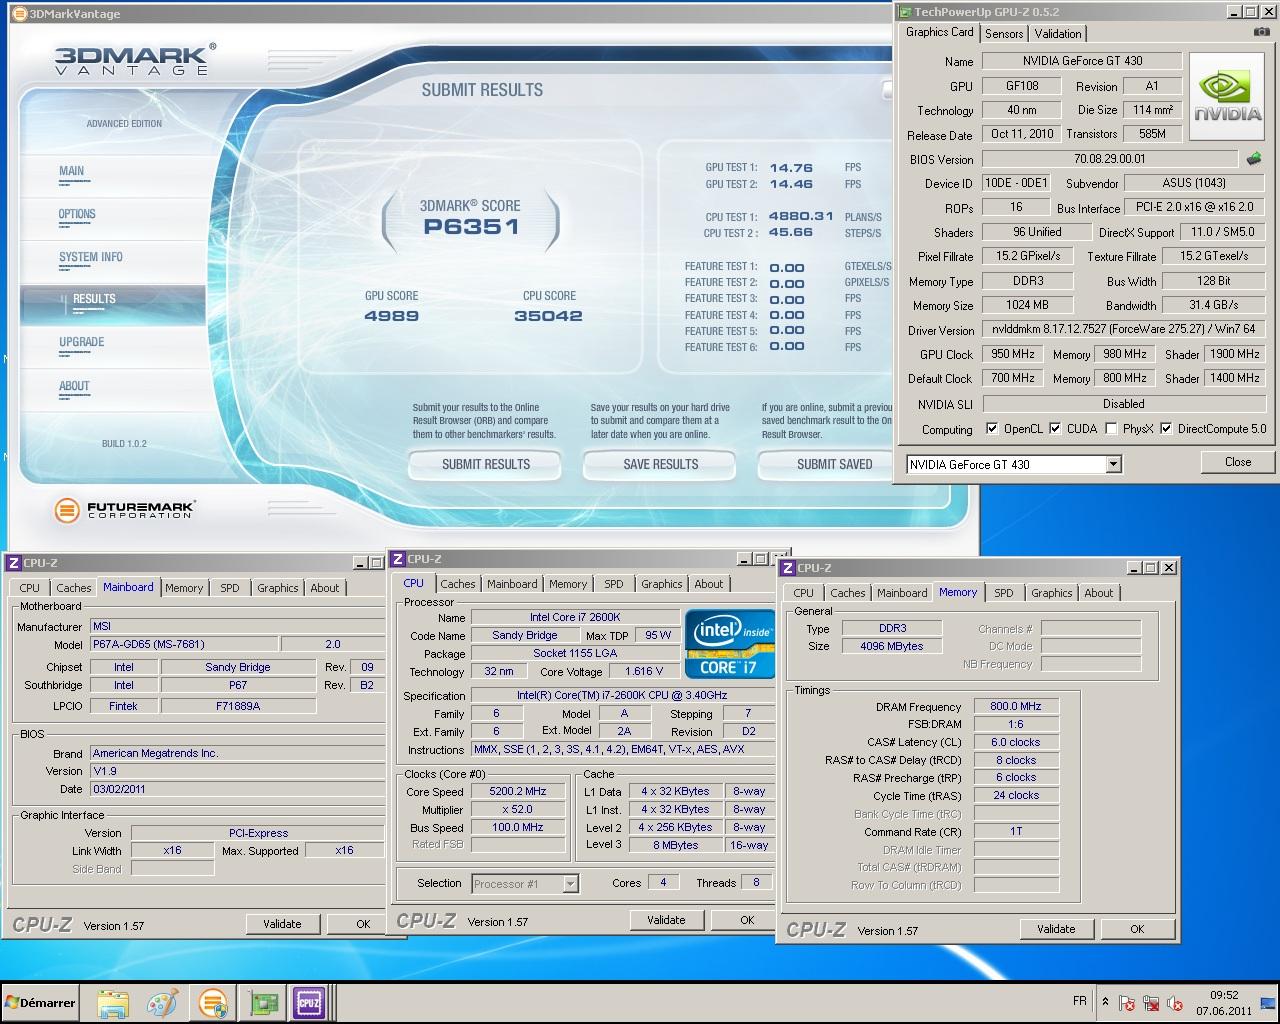Open Paint from the taskbar

(162, 1002)
